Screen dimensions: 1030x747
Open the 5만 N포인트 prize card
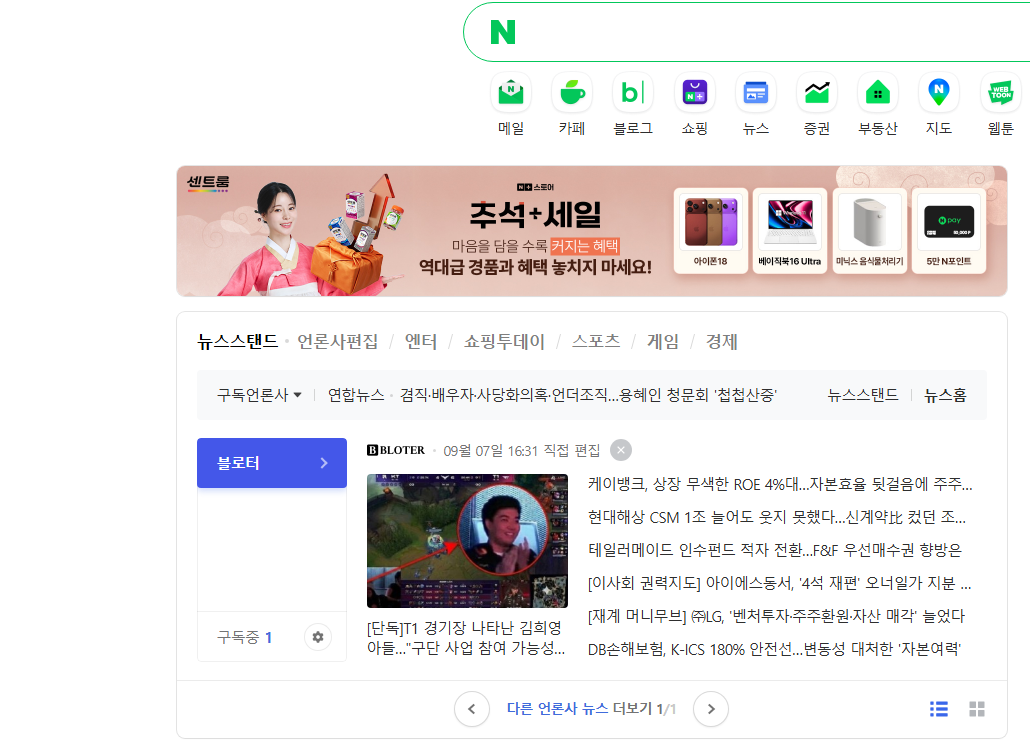[949, 231]
